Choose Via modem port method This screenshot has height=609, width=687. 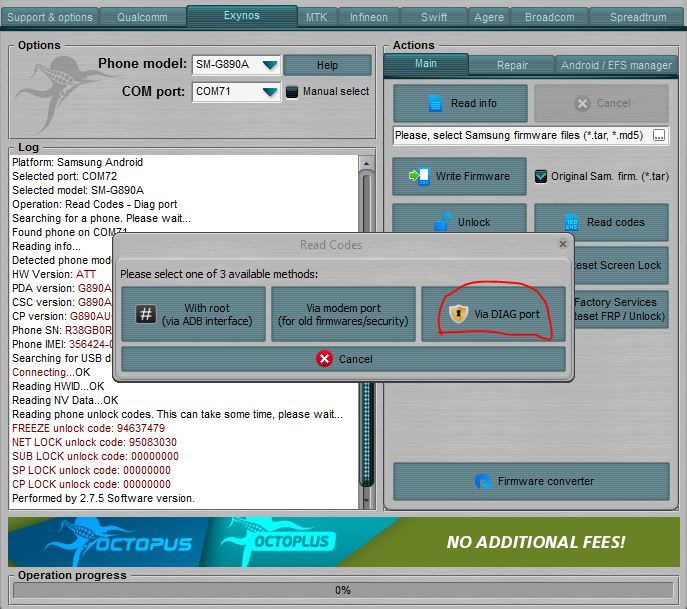[343, 314]
